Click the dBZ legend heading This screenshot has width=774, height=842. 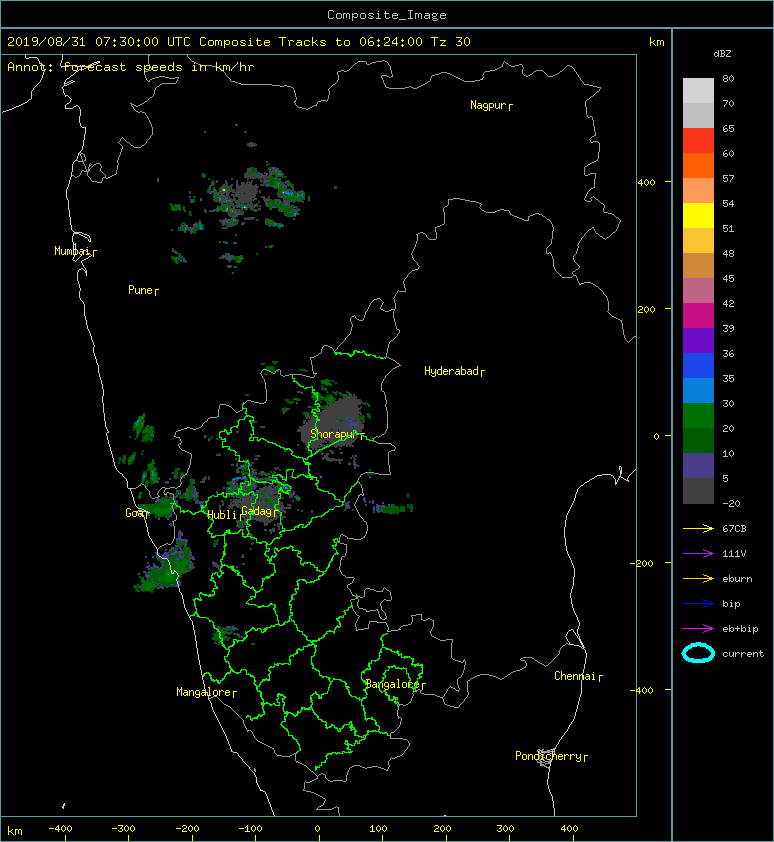[722, 54]
